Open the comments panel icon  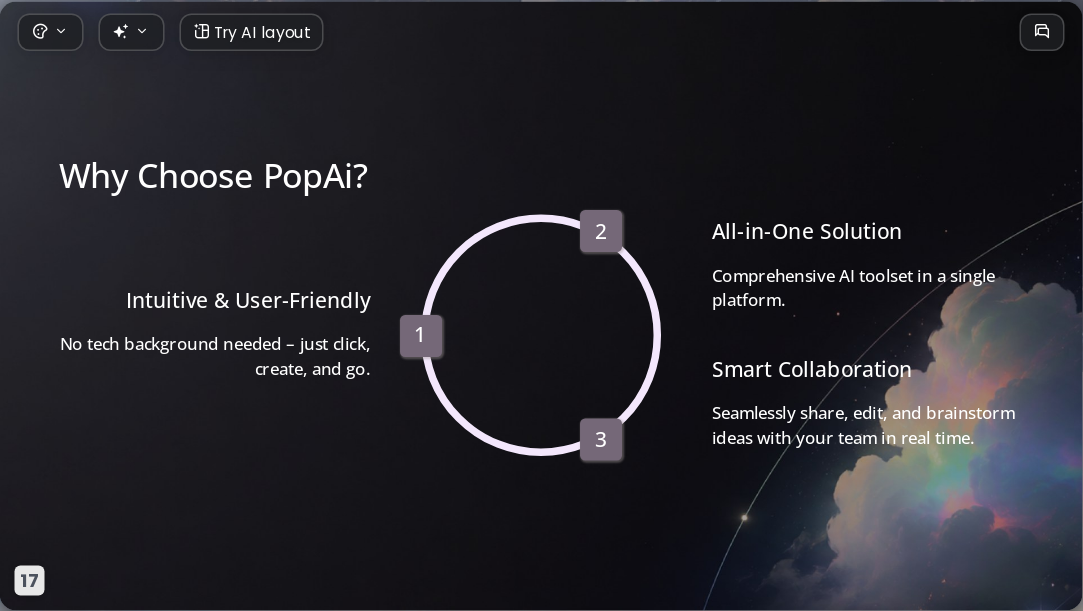[x=1042, y=32]
